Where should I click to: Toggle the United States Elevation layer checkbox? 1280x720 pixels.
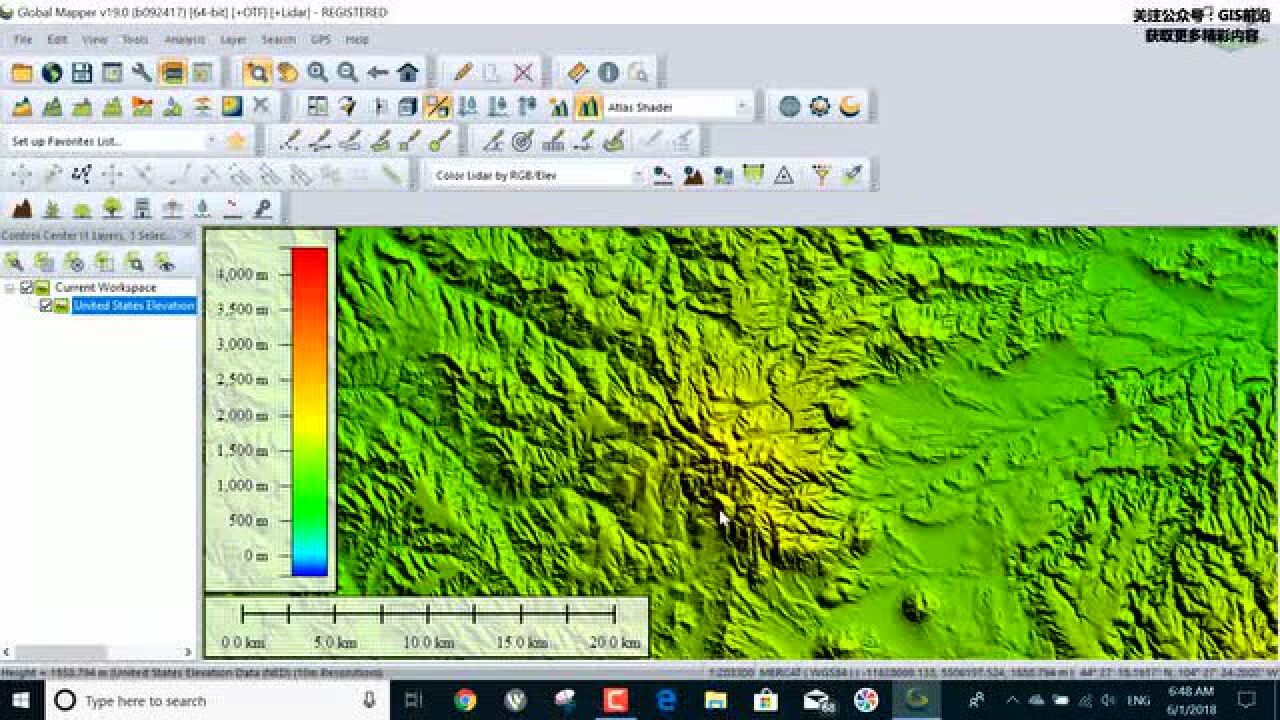(46, 306)
